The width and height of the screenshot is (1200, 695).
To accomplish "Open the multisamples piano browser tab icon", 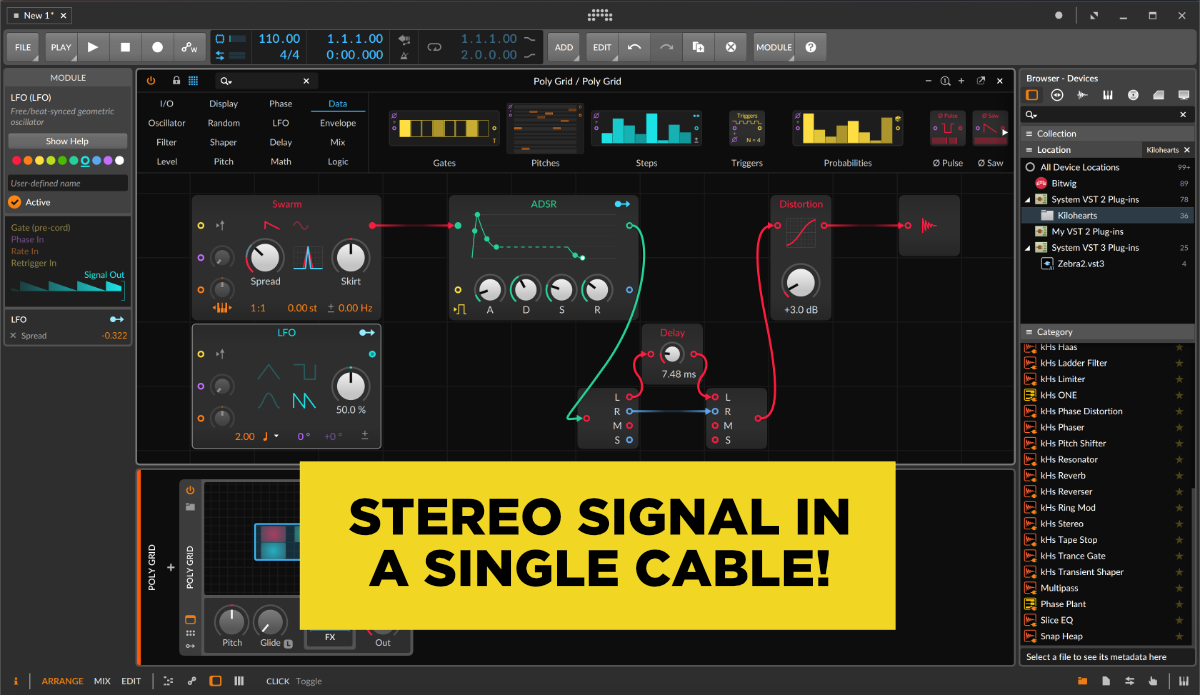I will pyautogui.click(x=1108, y=95).
